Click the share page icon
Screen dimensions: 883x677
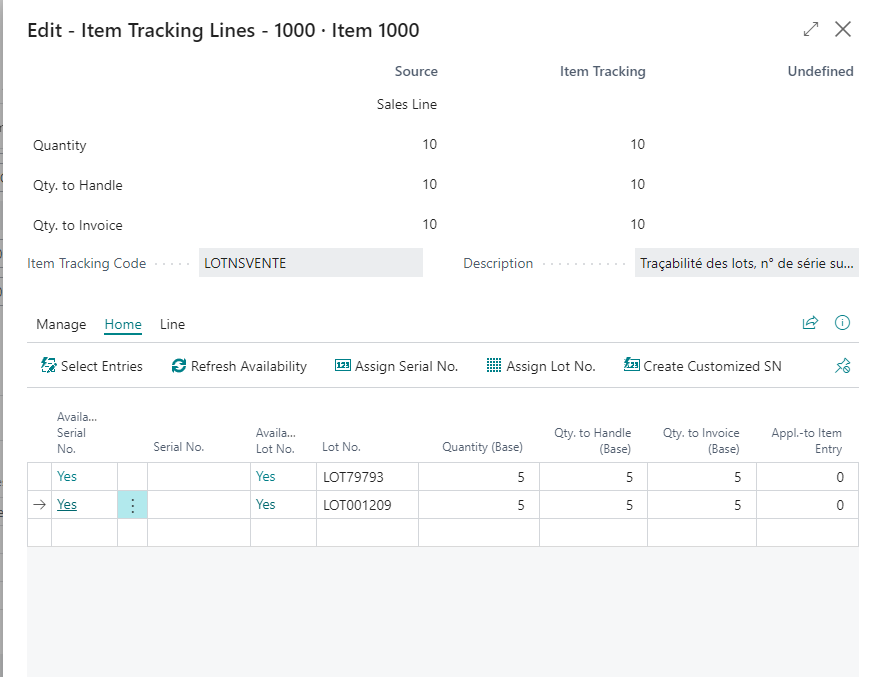pos(810,323)
